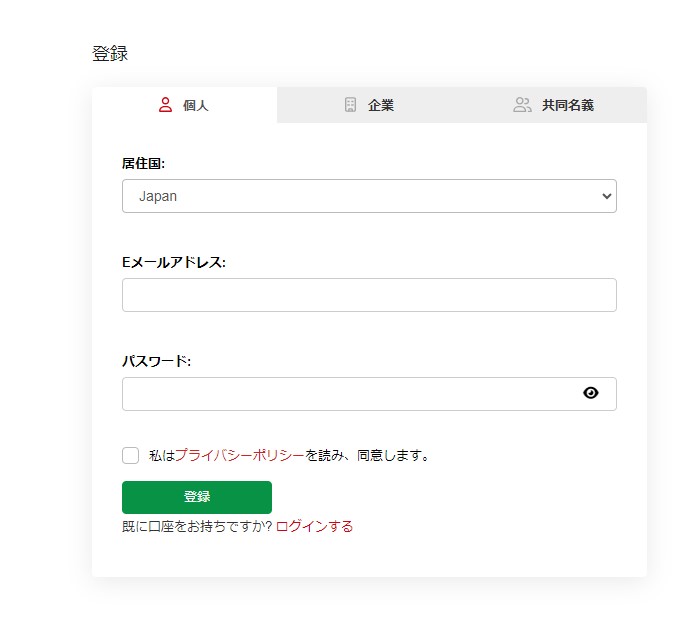The image size is (687, 620).
Task: Focus the Eメールアドレス input field
Action: coord(369,295)
